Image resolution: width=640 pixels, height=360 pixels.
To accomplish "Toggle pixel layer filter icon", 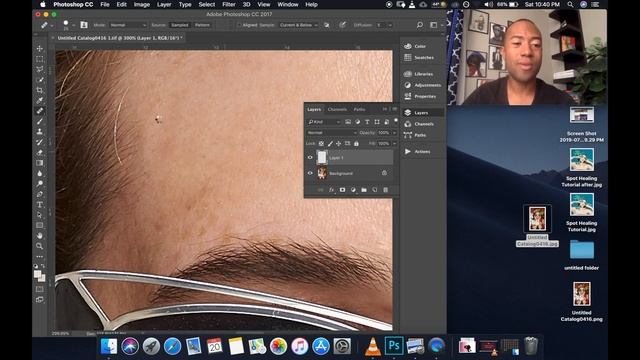I will 348,122.
